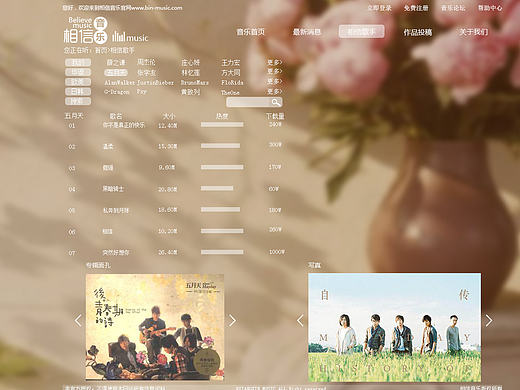
Task: Open the 最新消息 navigation item
Action: 307,32
